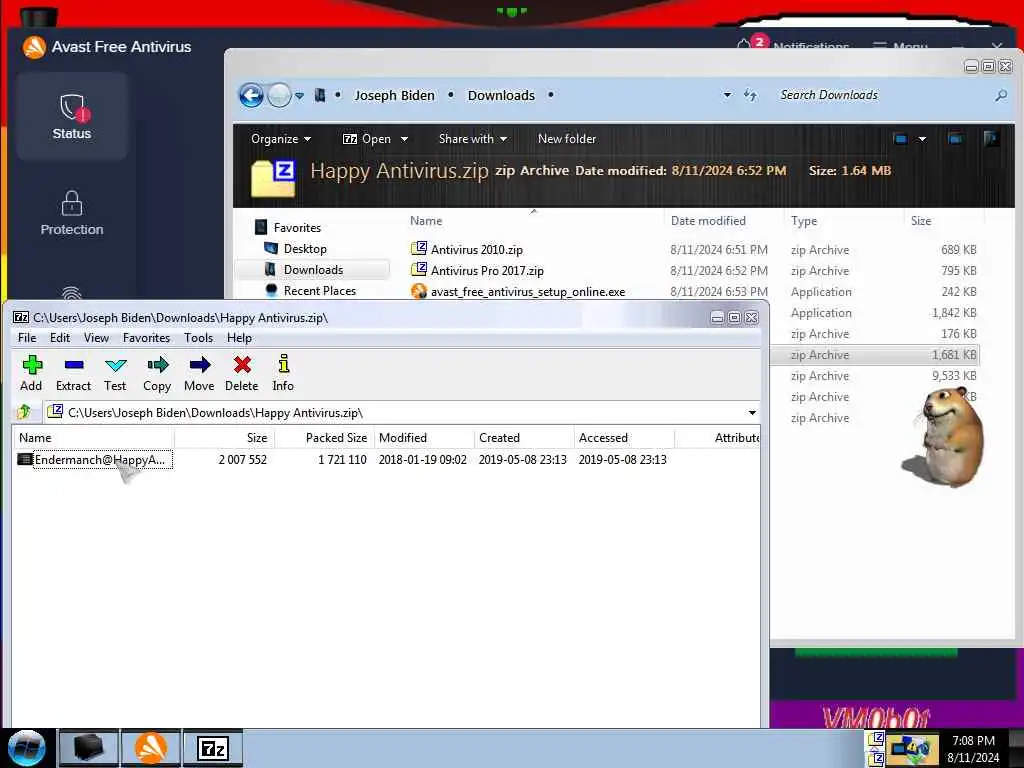Open the Tools menu in 7-Zip
Screen dimensions: 1024x768
[198, 338]
